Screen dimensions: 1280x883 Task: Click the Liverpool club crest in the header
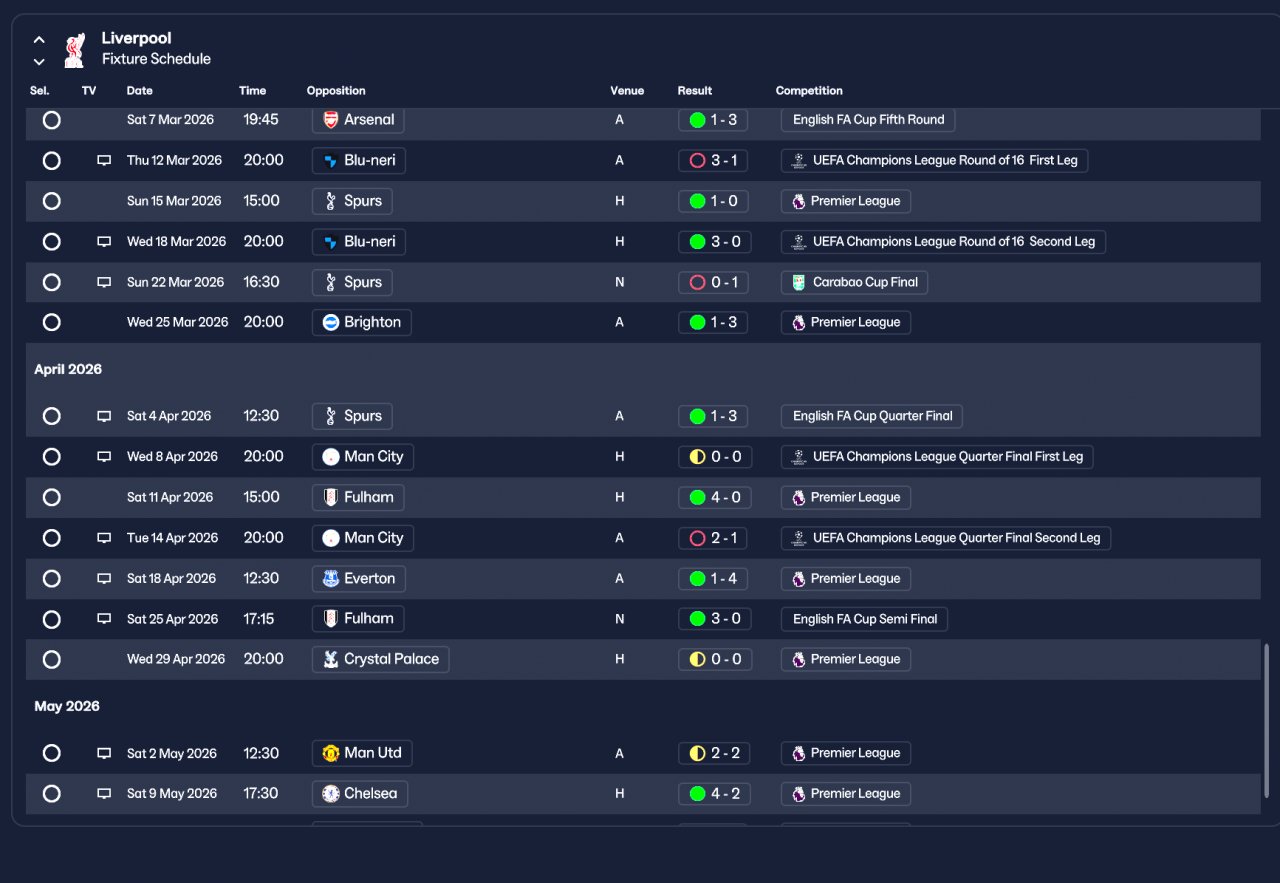pyautogui.click(x=74, y=50)
